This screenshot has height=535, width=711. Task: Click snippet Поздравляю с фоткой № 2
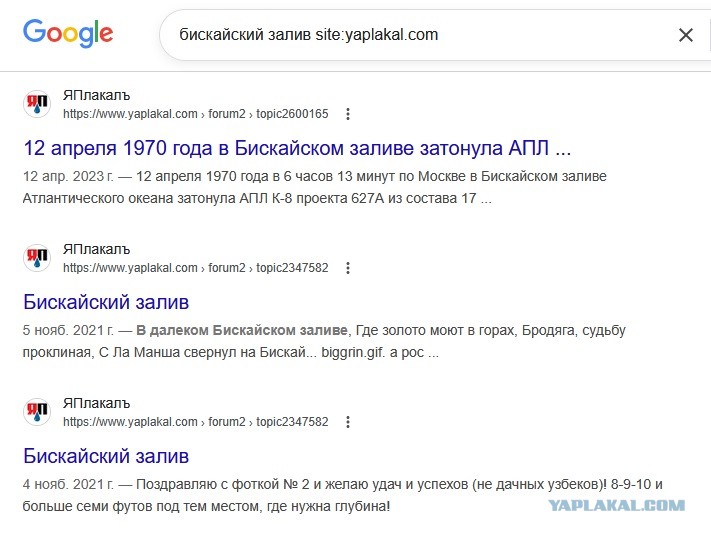222,484
